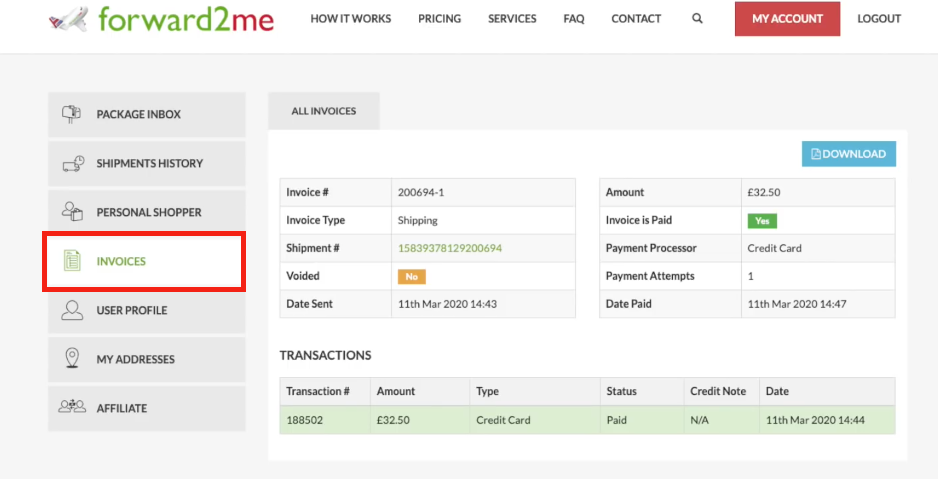Open the How It Works page
This screenshot has height=479, width=938.
pos(350,19)
